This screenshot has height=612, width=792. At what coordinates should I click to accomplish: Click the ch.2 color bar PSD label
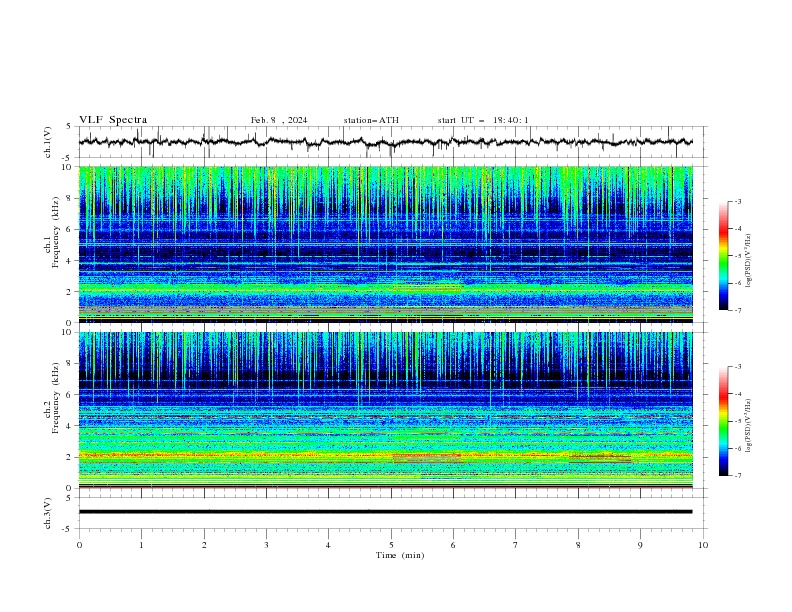[x=748, y=426]
